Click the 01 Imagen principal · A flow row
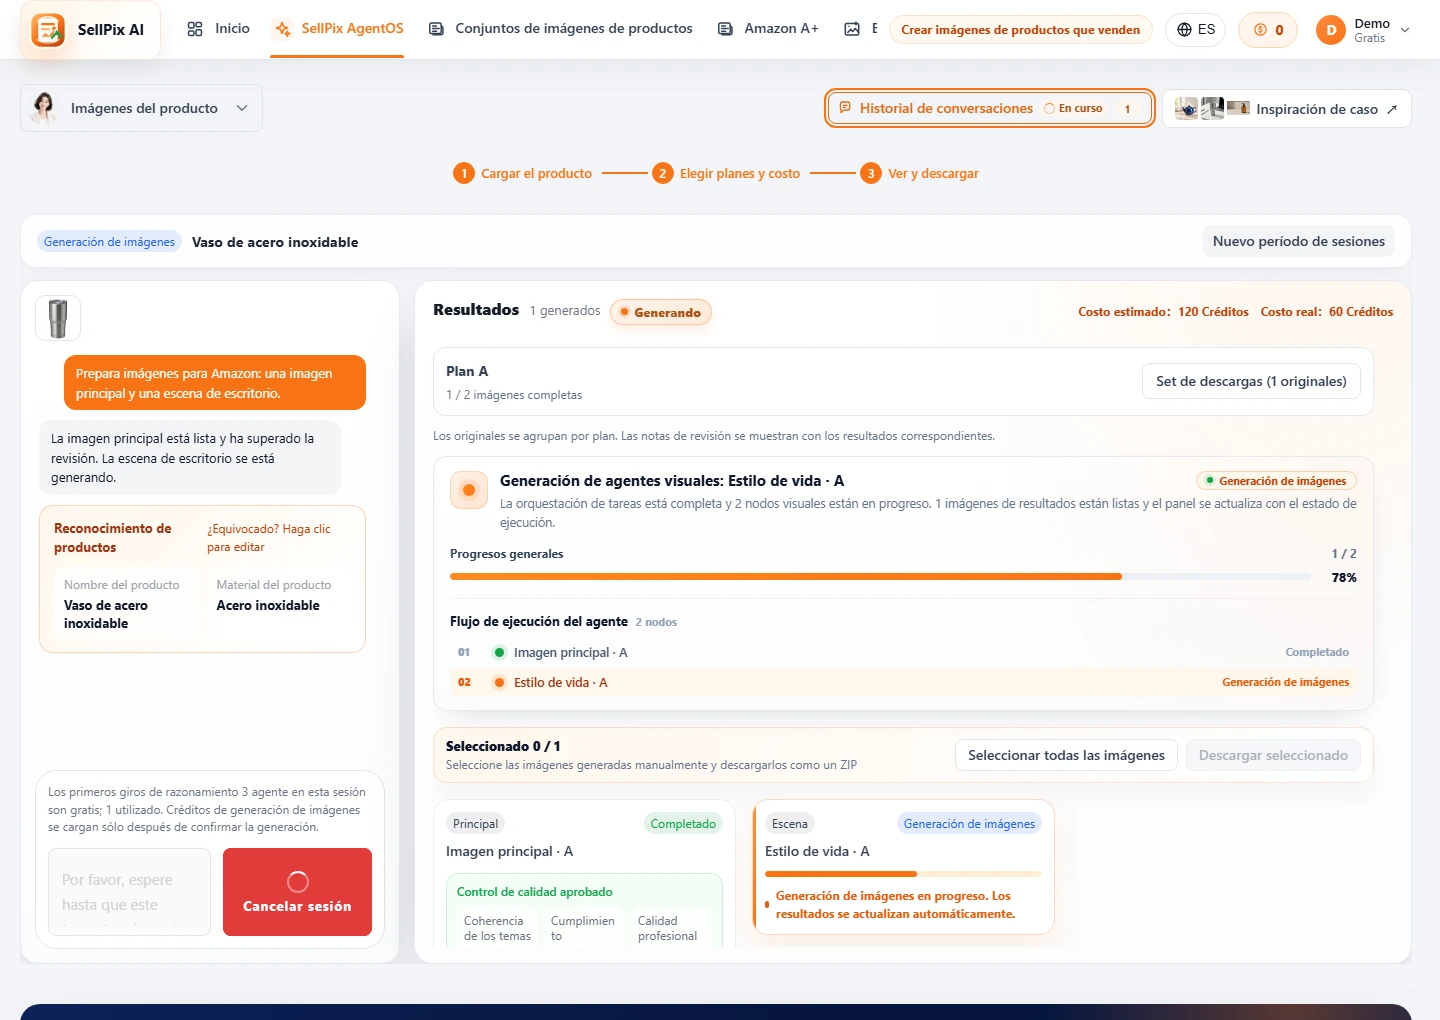 click(903, 652)
